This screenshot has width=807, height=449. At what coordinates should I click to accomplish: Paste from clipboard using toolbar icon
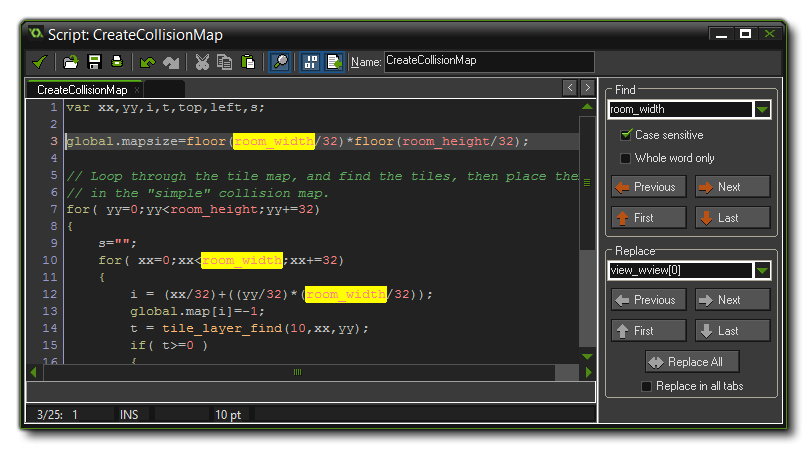[x=248, y=62]
